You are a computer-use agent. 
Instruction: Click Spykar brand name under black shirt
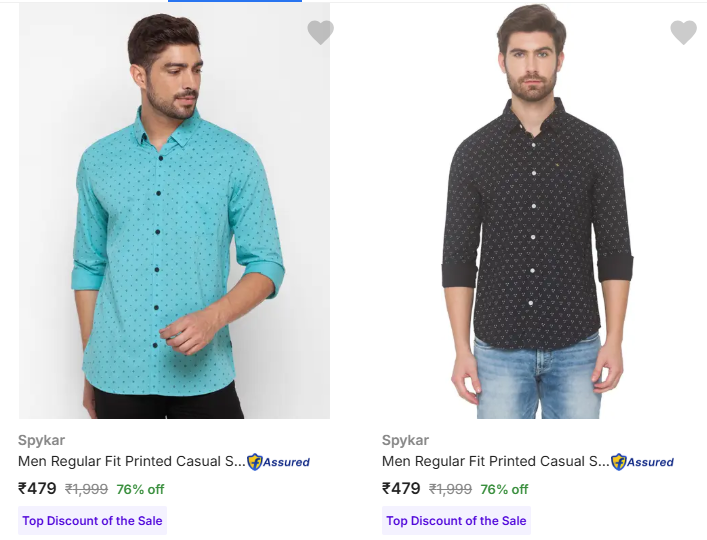coord(405,440)
